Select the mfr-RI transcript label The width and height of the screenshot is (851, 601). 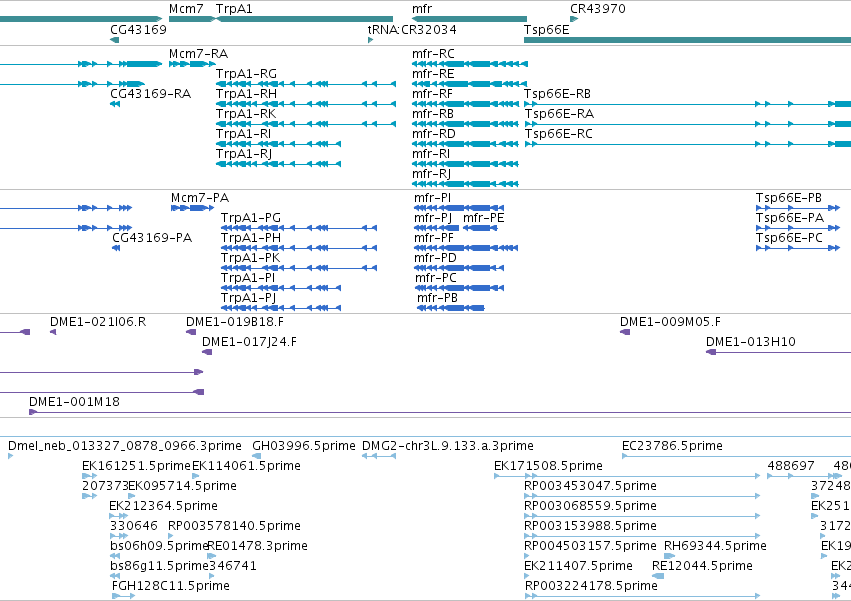pos(431,154)
